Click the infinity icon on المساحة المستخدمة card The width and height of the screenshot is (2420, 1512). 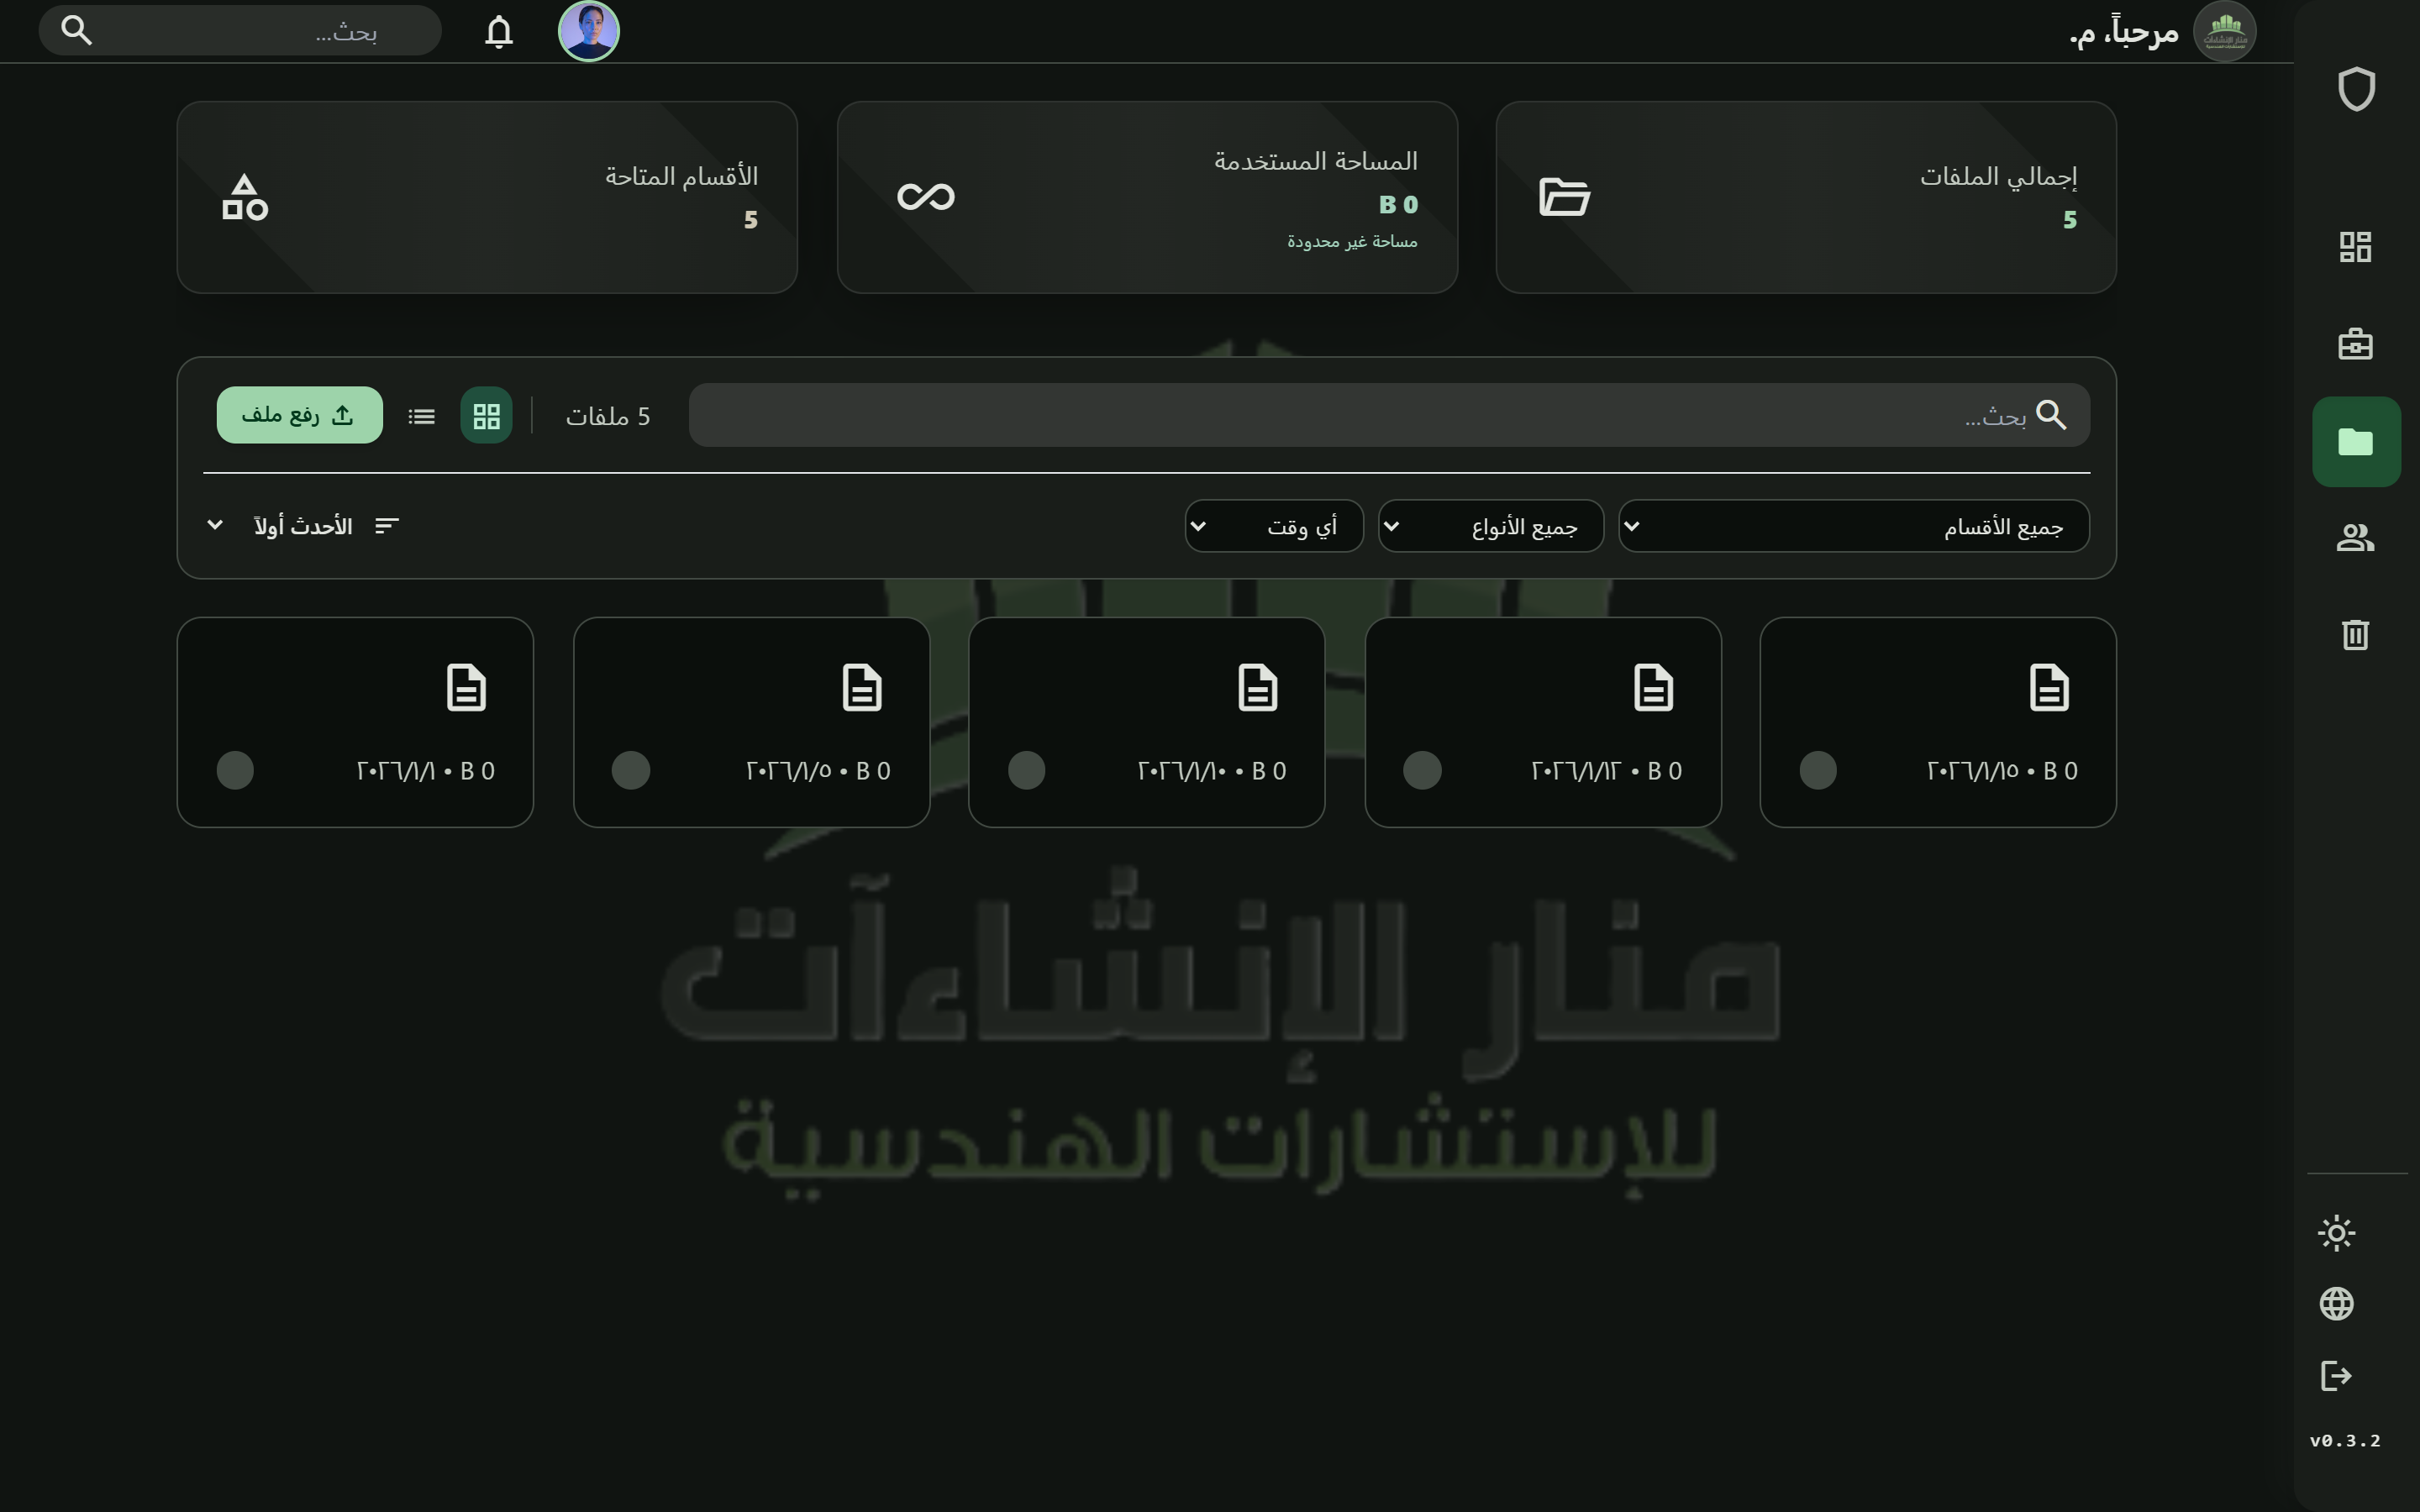coord(926,197)
